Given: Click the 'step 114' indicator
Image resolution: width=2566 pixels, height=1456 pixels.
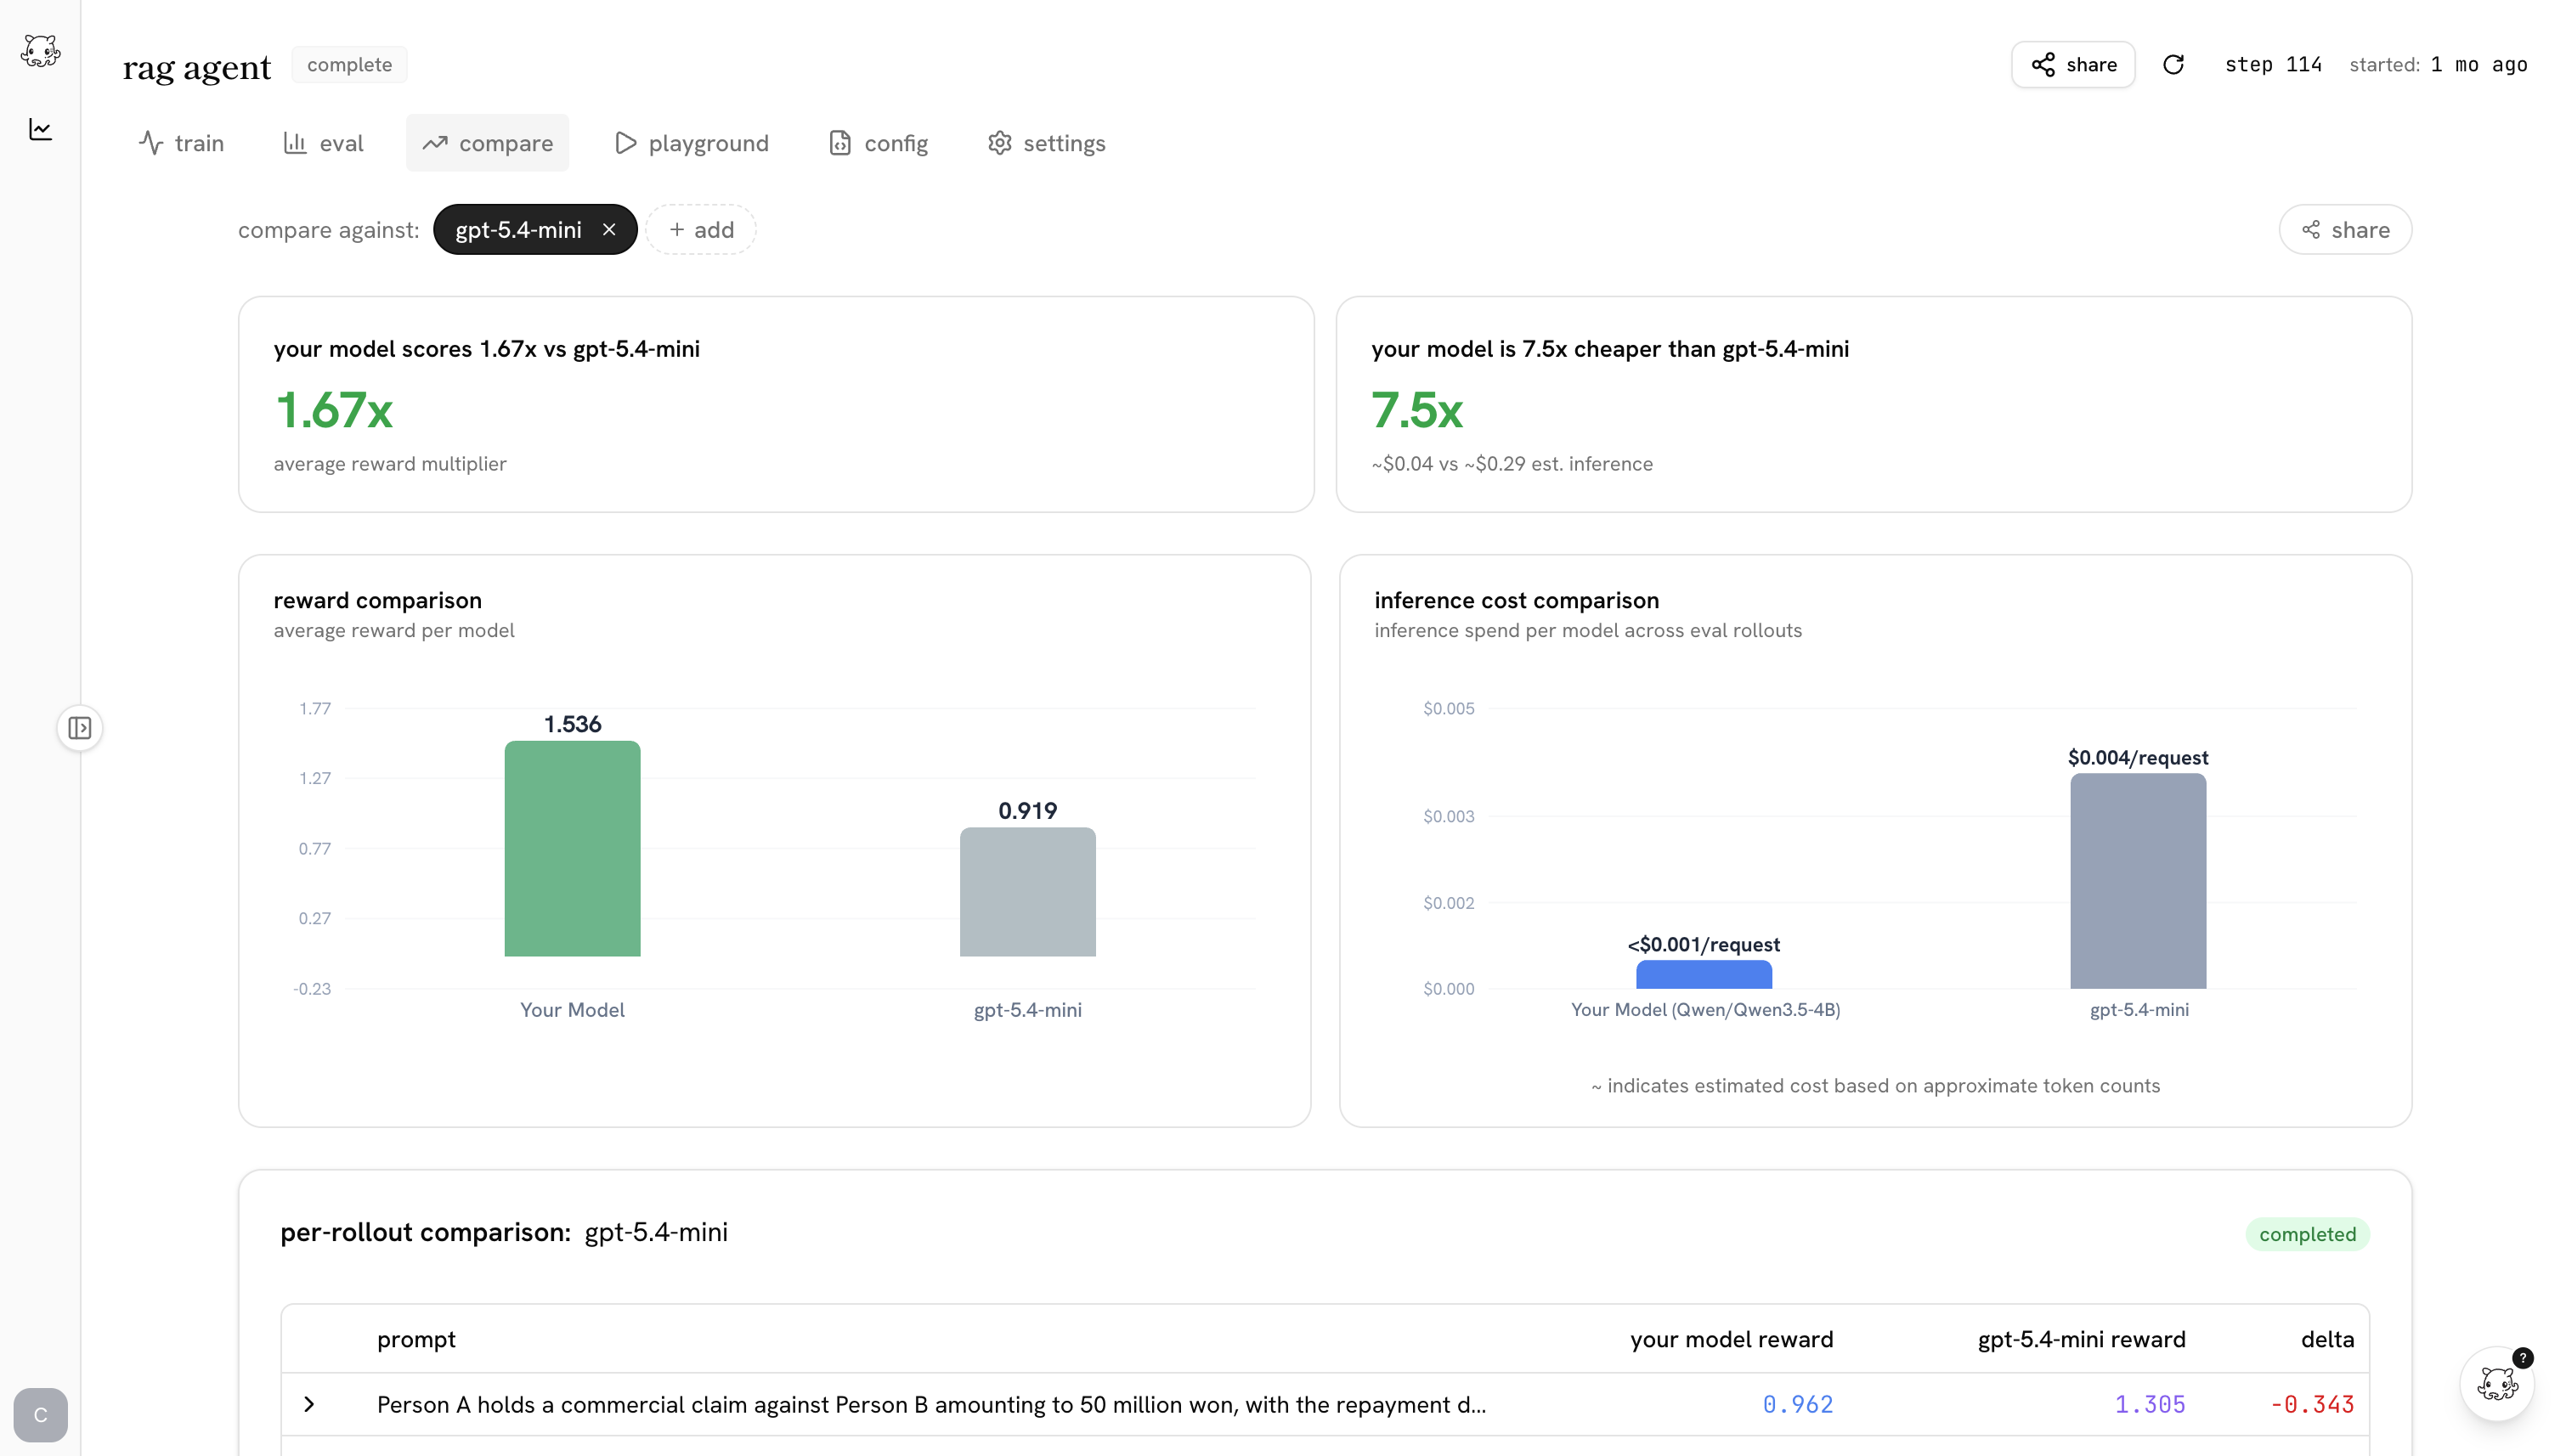Looking at the screenshot, I should pyautogui.click(x=2273, y=65).
